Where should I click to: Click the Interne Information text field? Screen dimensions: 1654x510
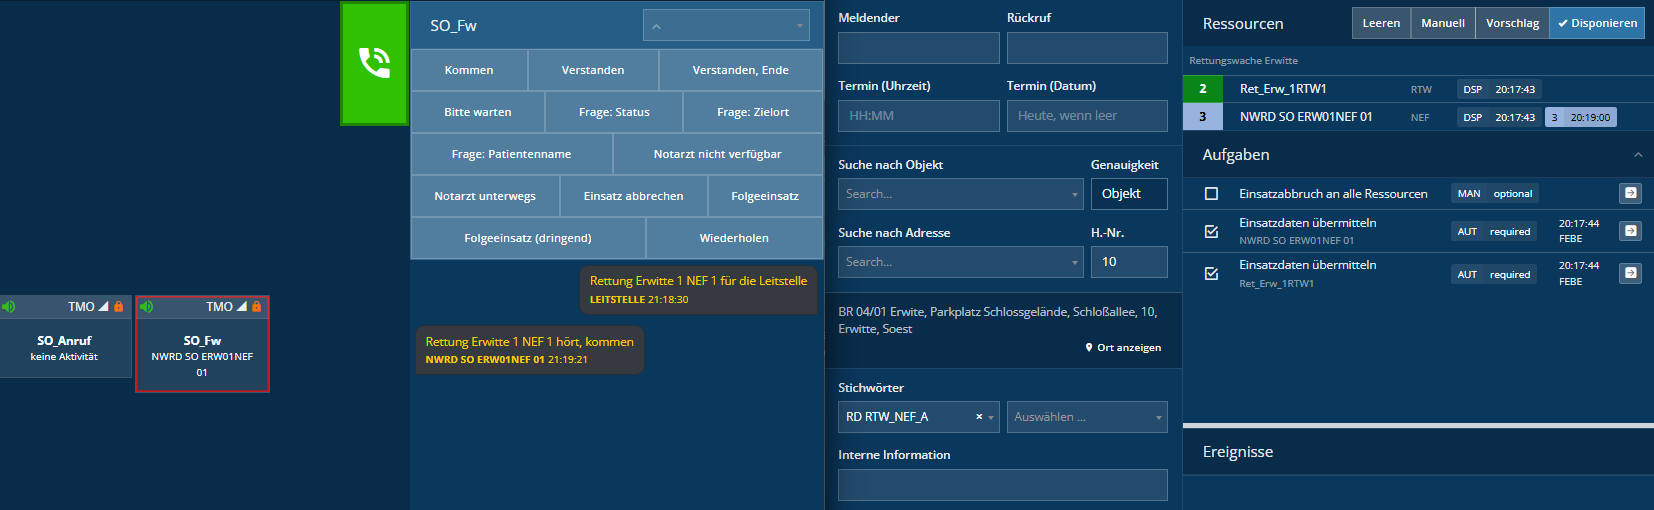(1002, 485)
